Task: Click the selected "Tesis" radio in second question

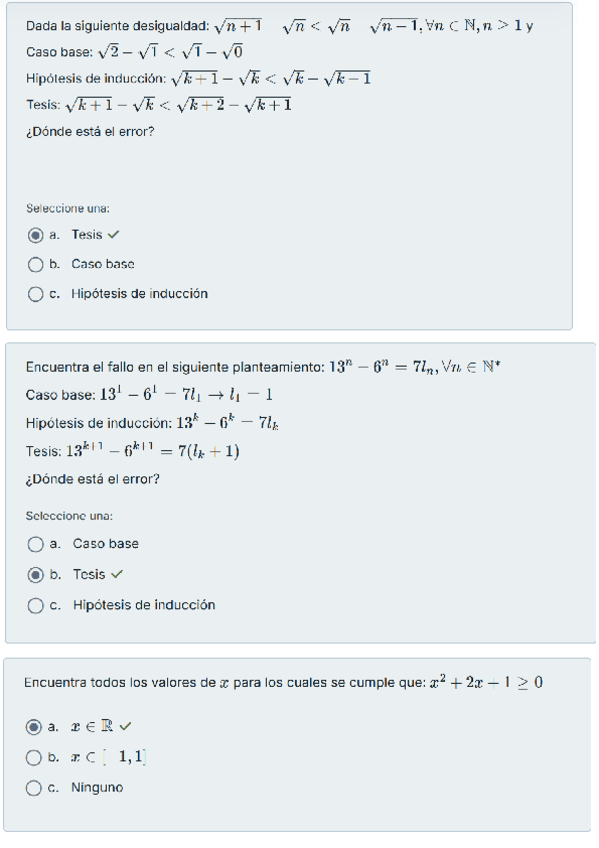Action: (x=35, y=574)
